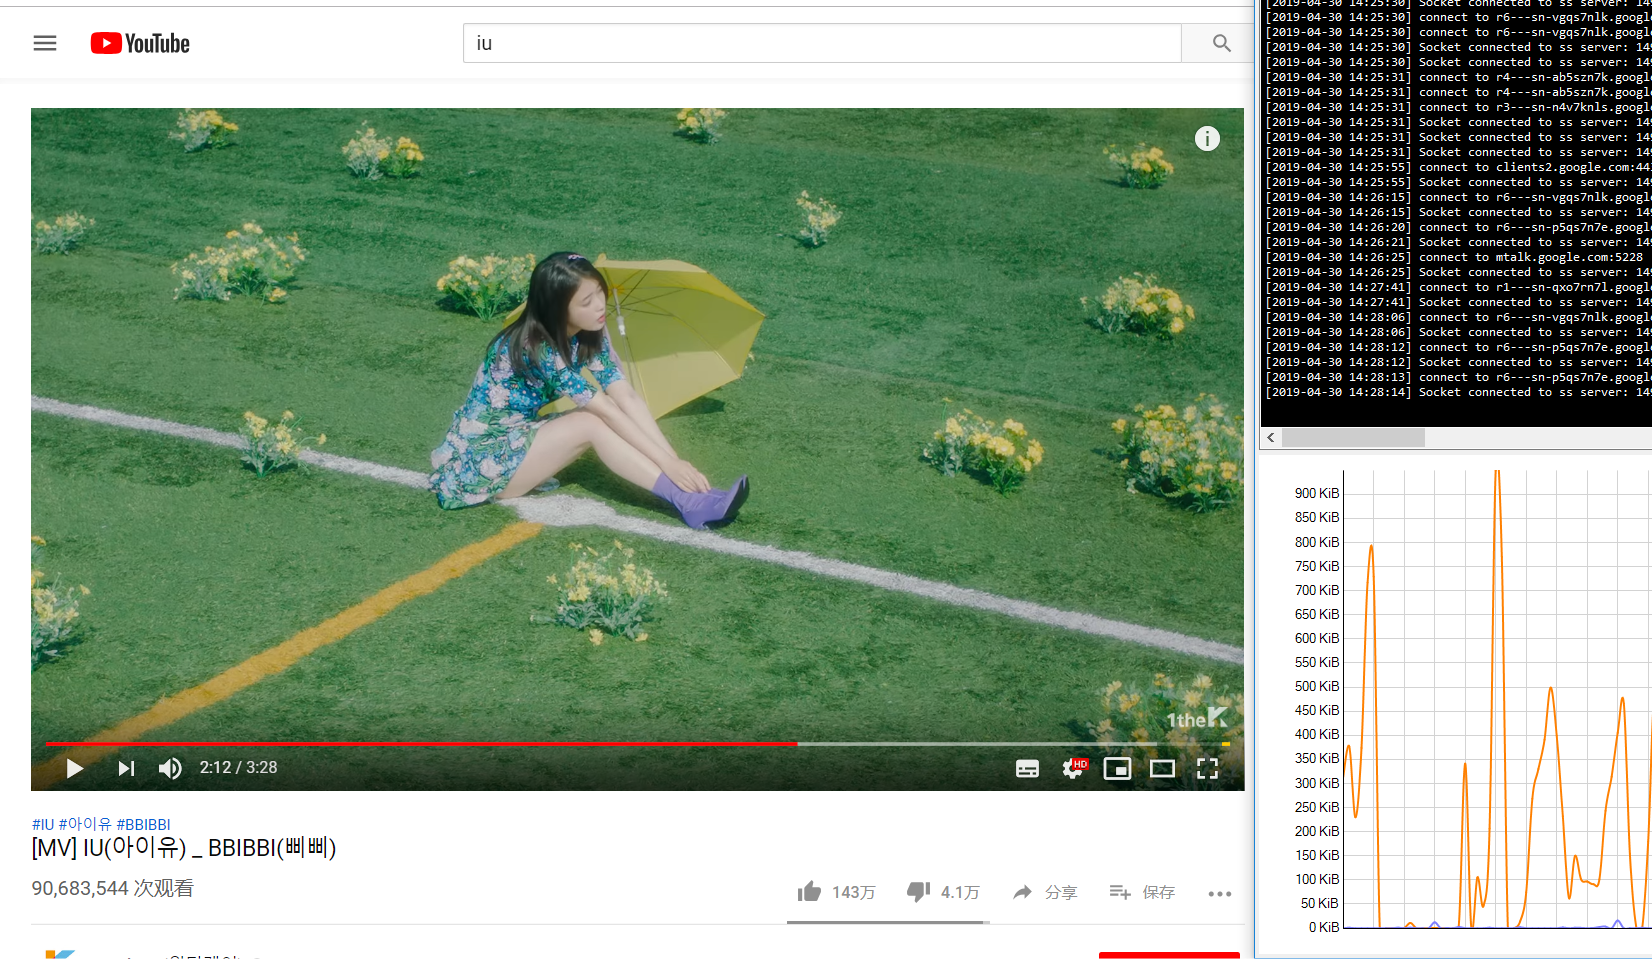The image size is (1652, 959).
Task: Skip to the next video
Action: click(x=126, y=768)
